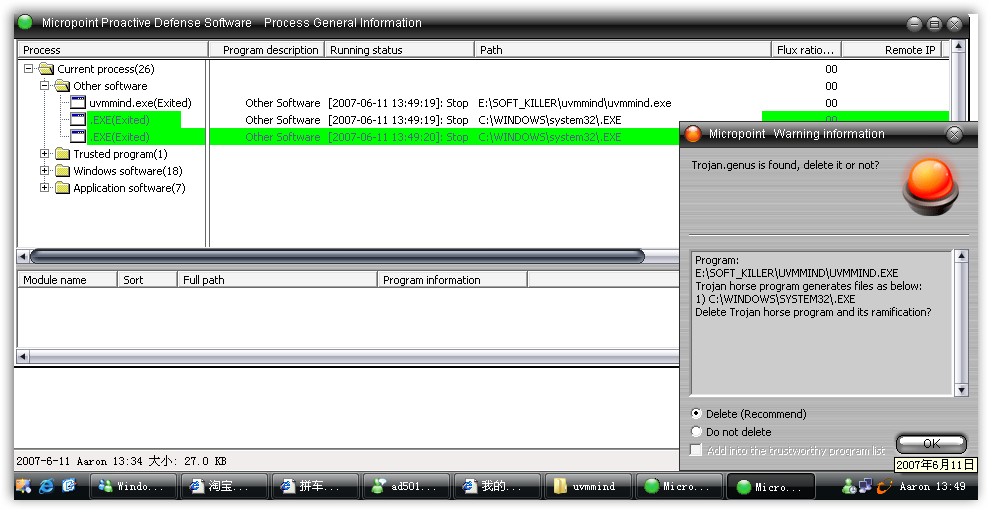This screenshot has height=511, width=989.
Task: Click the Trusted program folder icon
Action: (62, 154)
